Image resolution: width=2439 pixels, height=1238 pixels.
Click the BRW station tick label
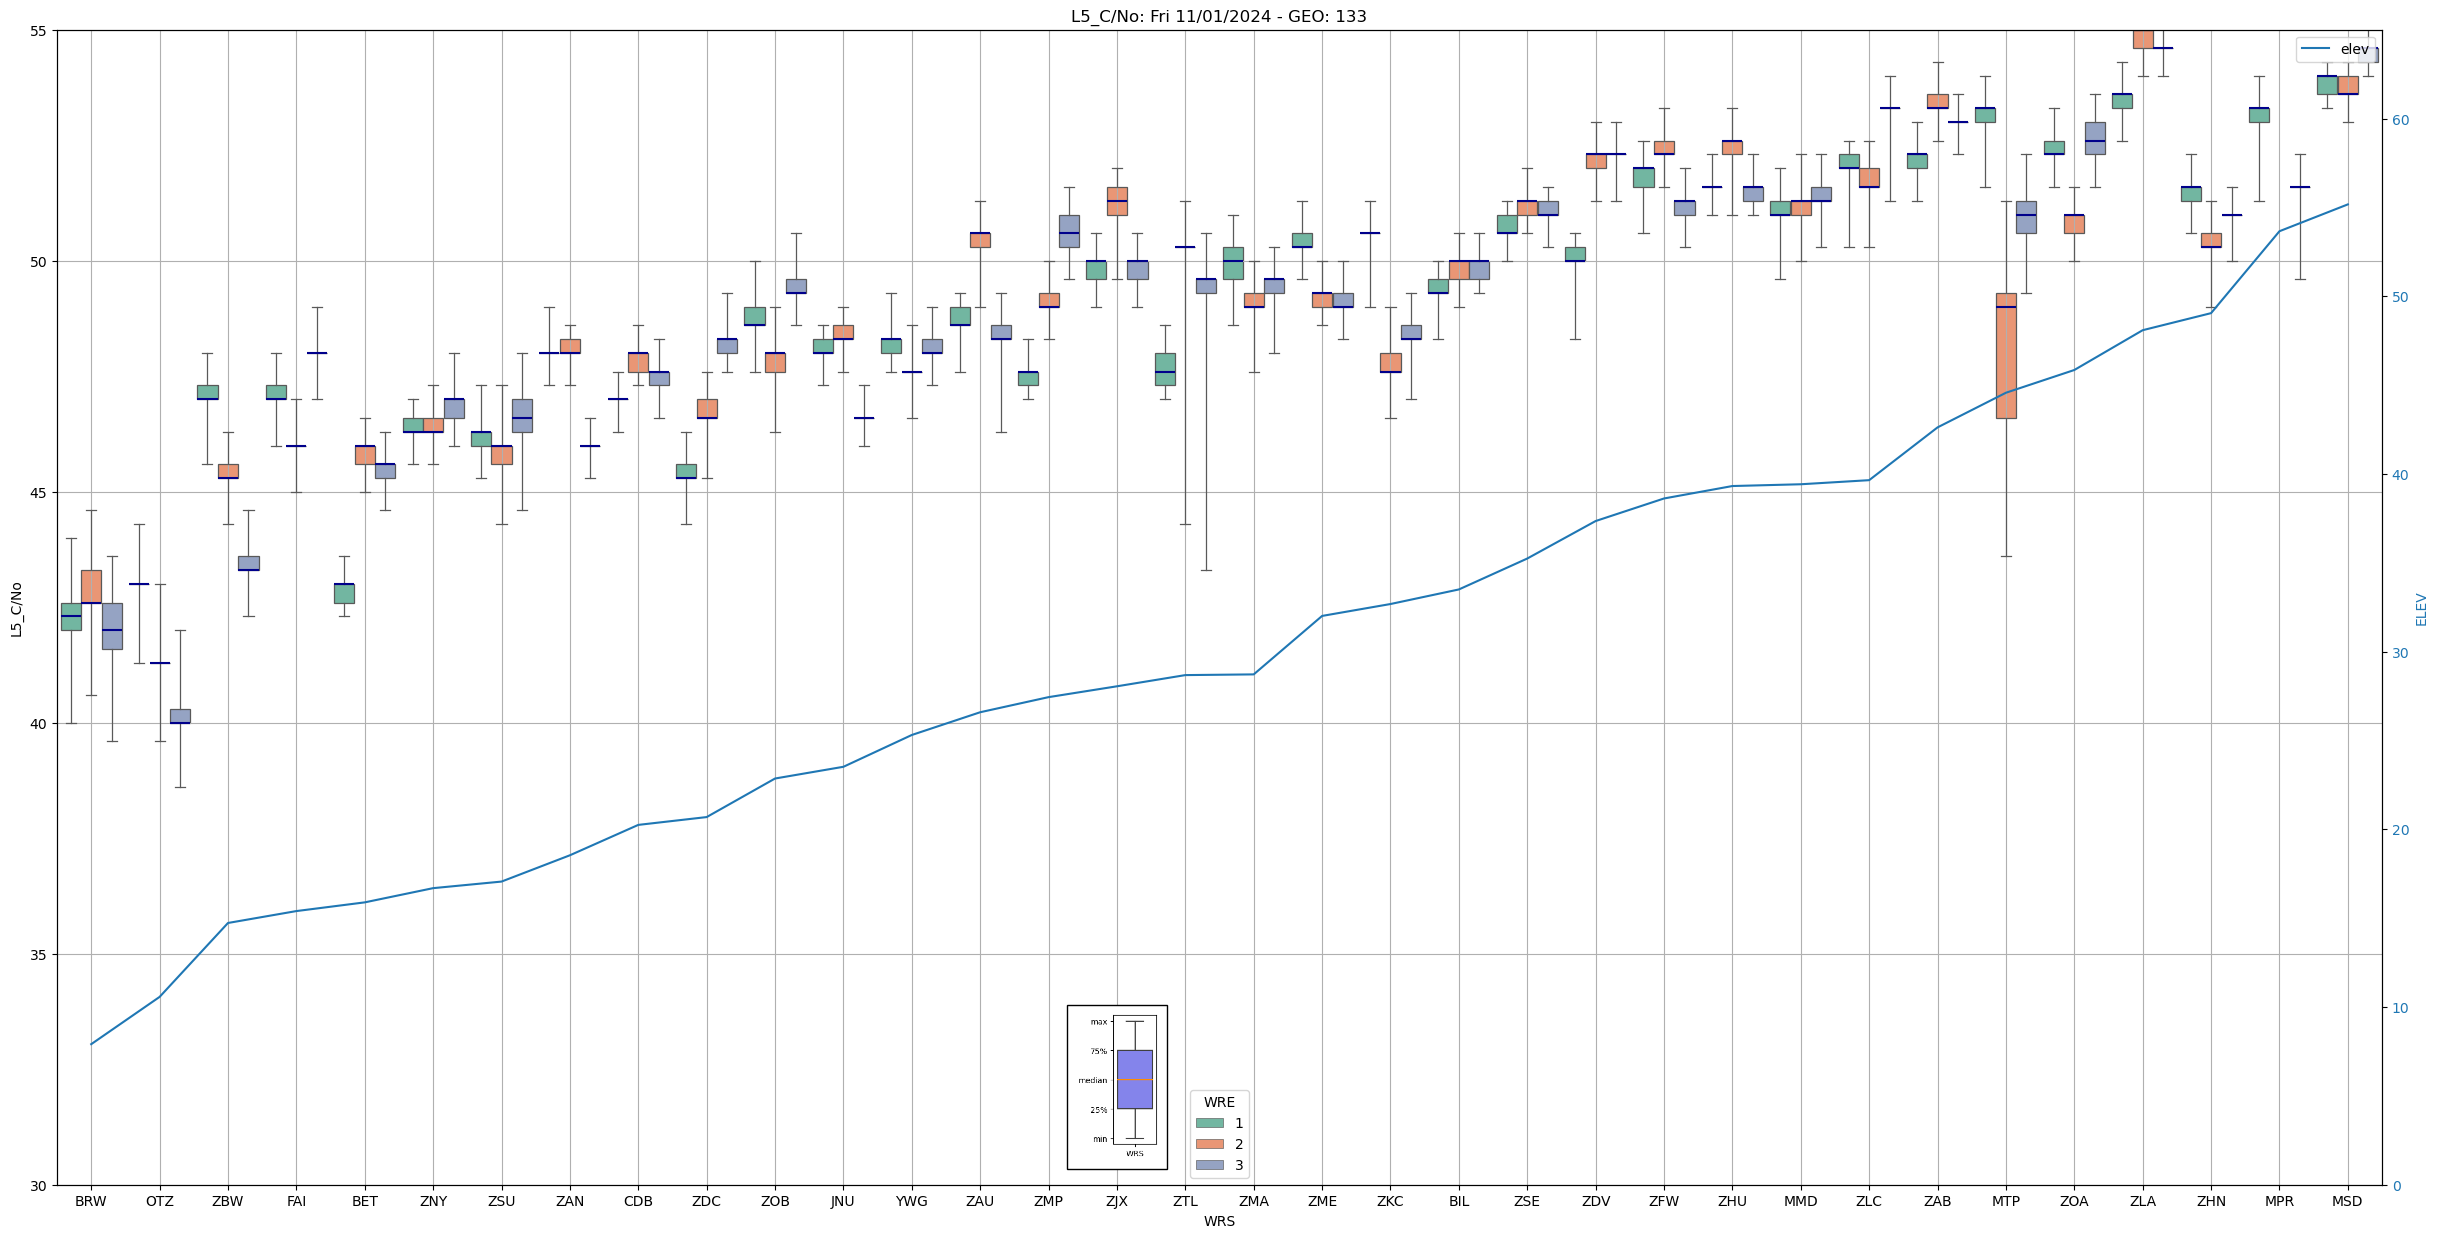pos(91,1201)
